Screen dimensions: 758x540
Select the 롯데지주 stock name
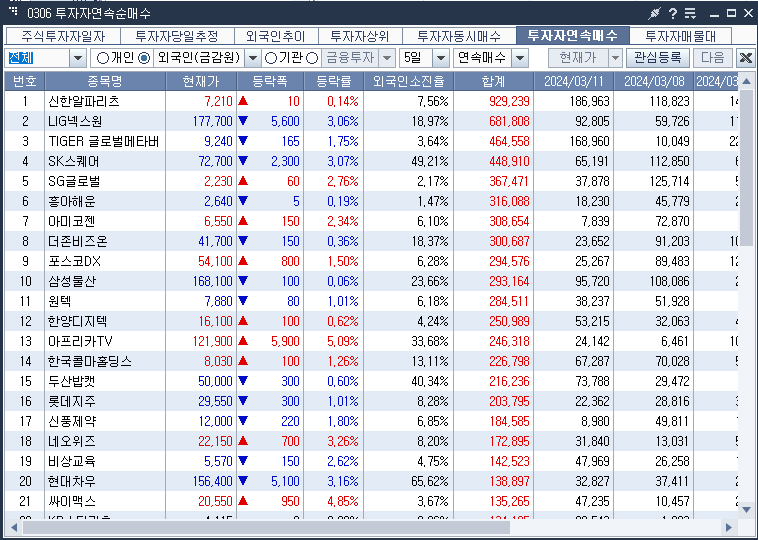[x=72, y=402]
